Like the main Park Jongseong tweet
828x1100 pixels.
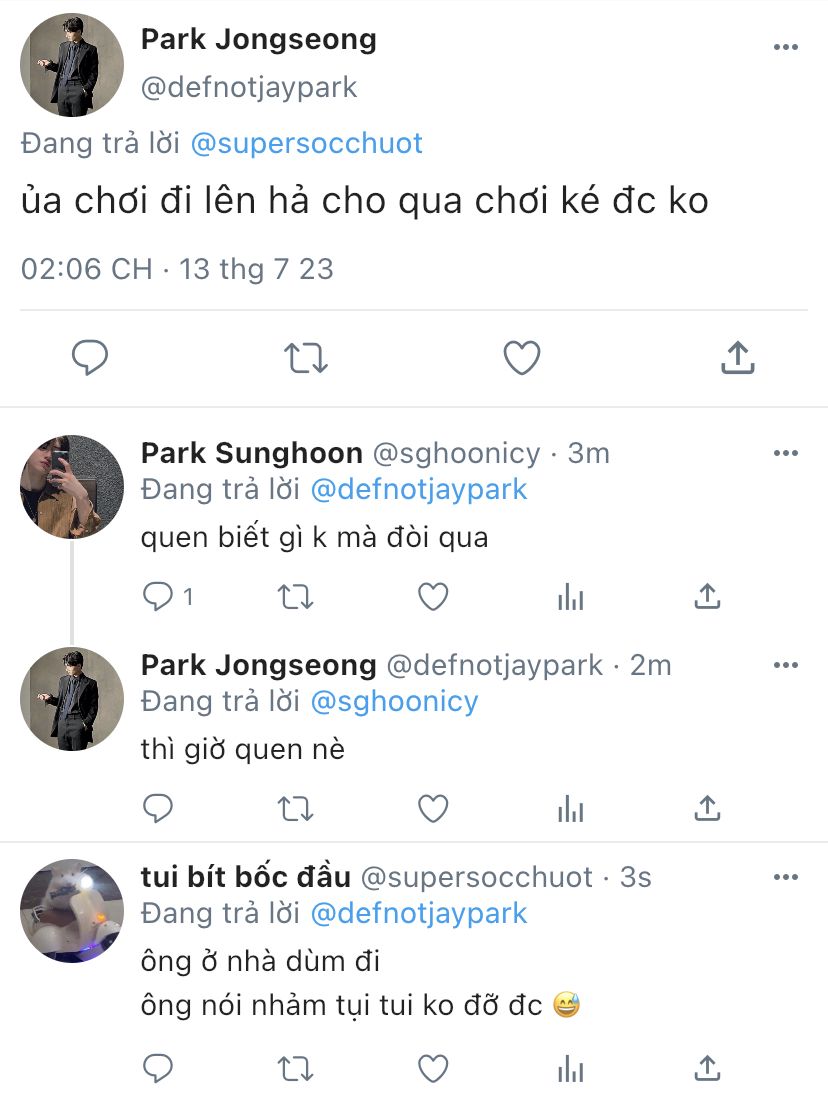521,358
